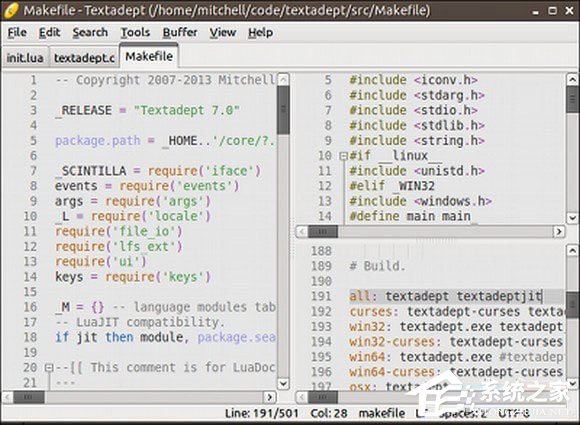The width and height of the screenshot is (580, 425).
Task: Click the win32: target line in Makefile
Action: [457, 327]
